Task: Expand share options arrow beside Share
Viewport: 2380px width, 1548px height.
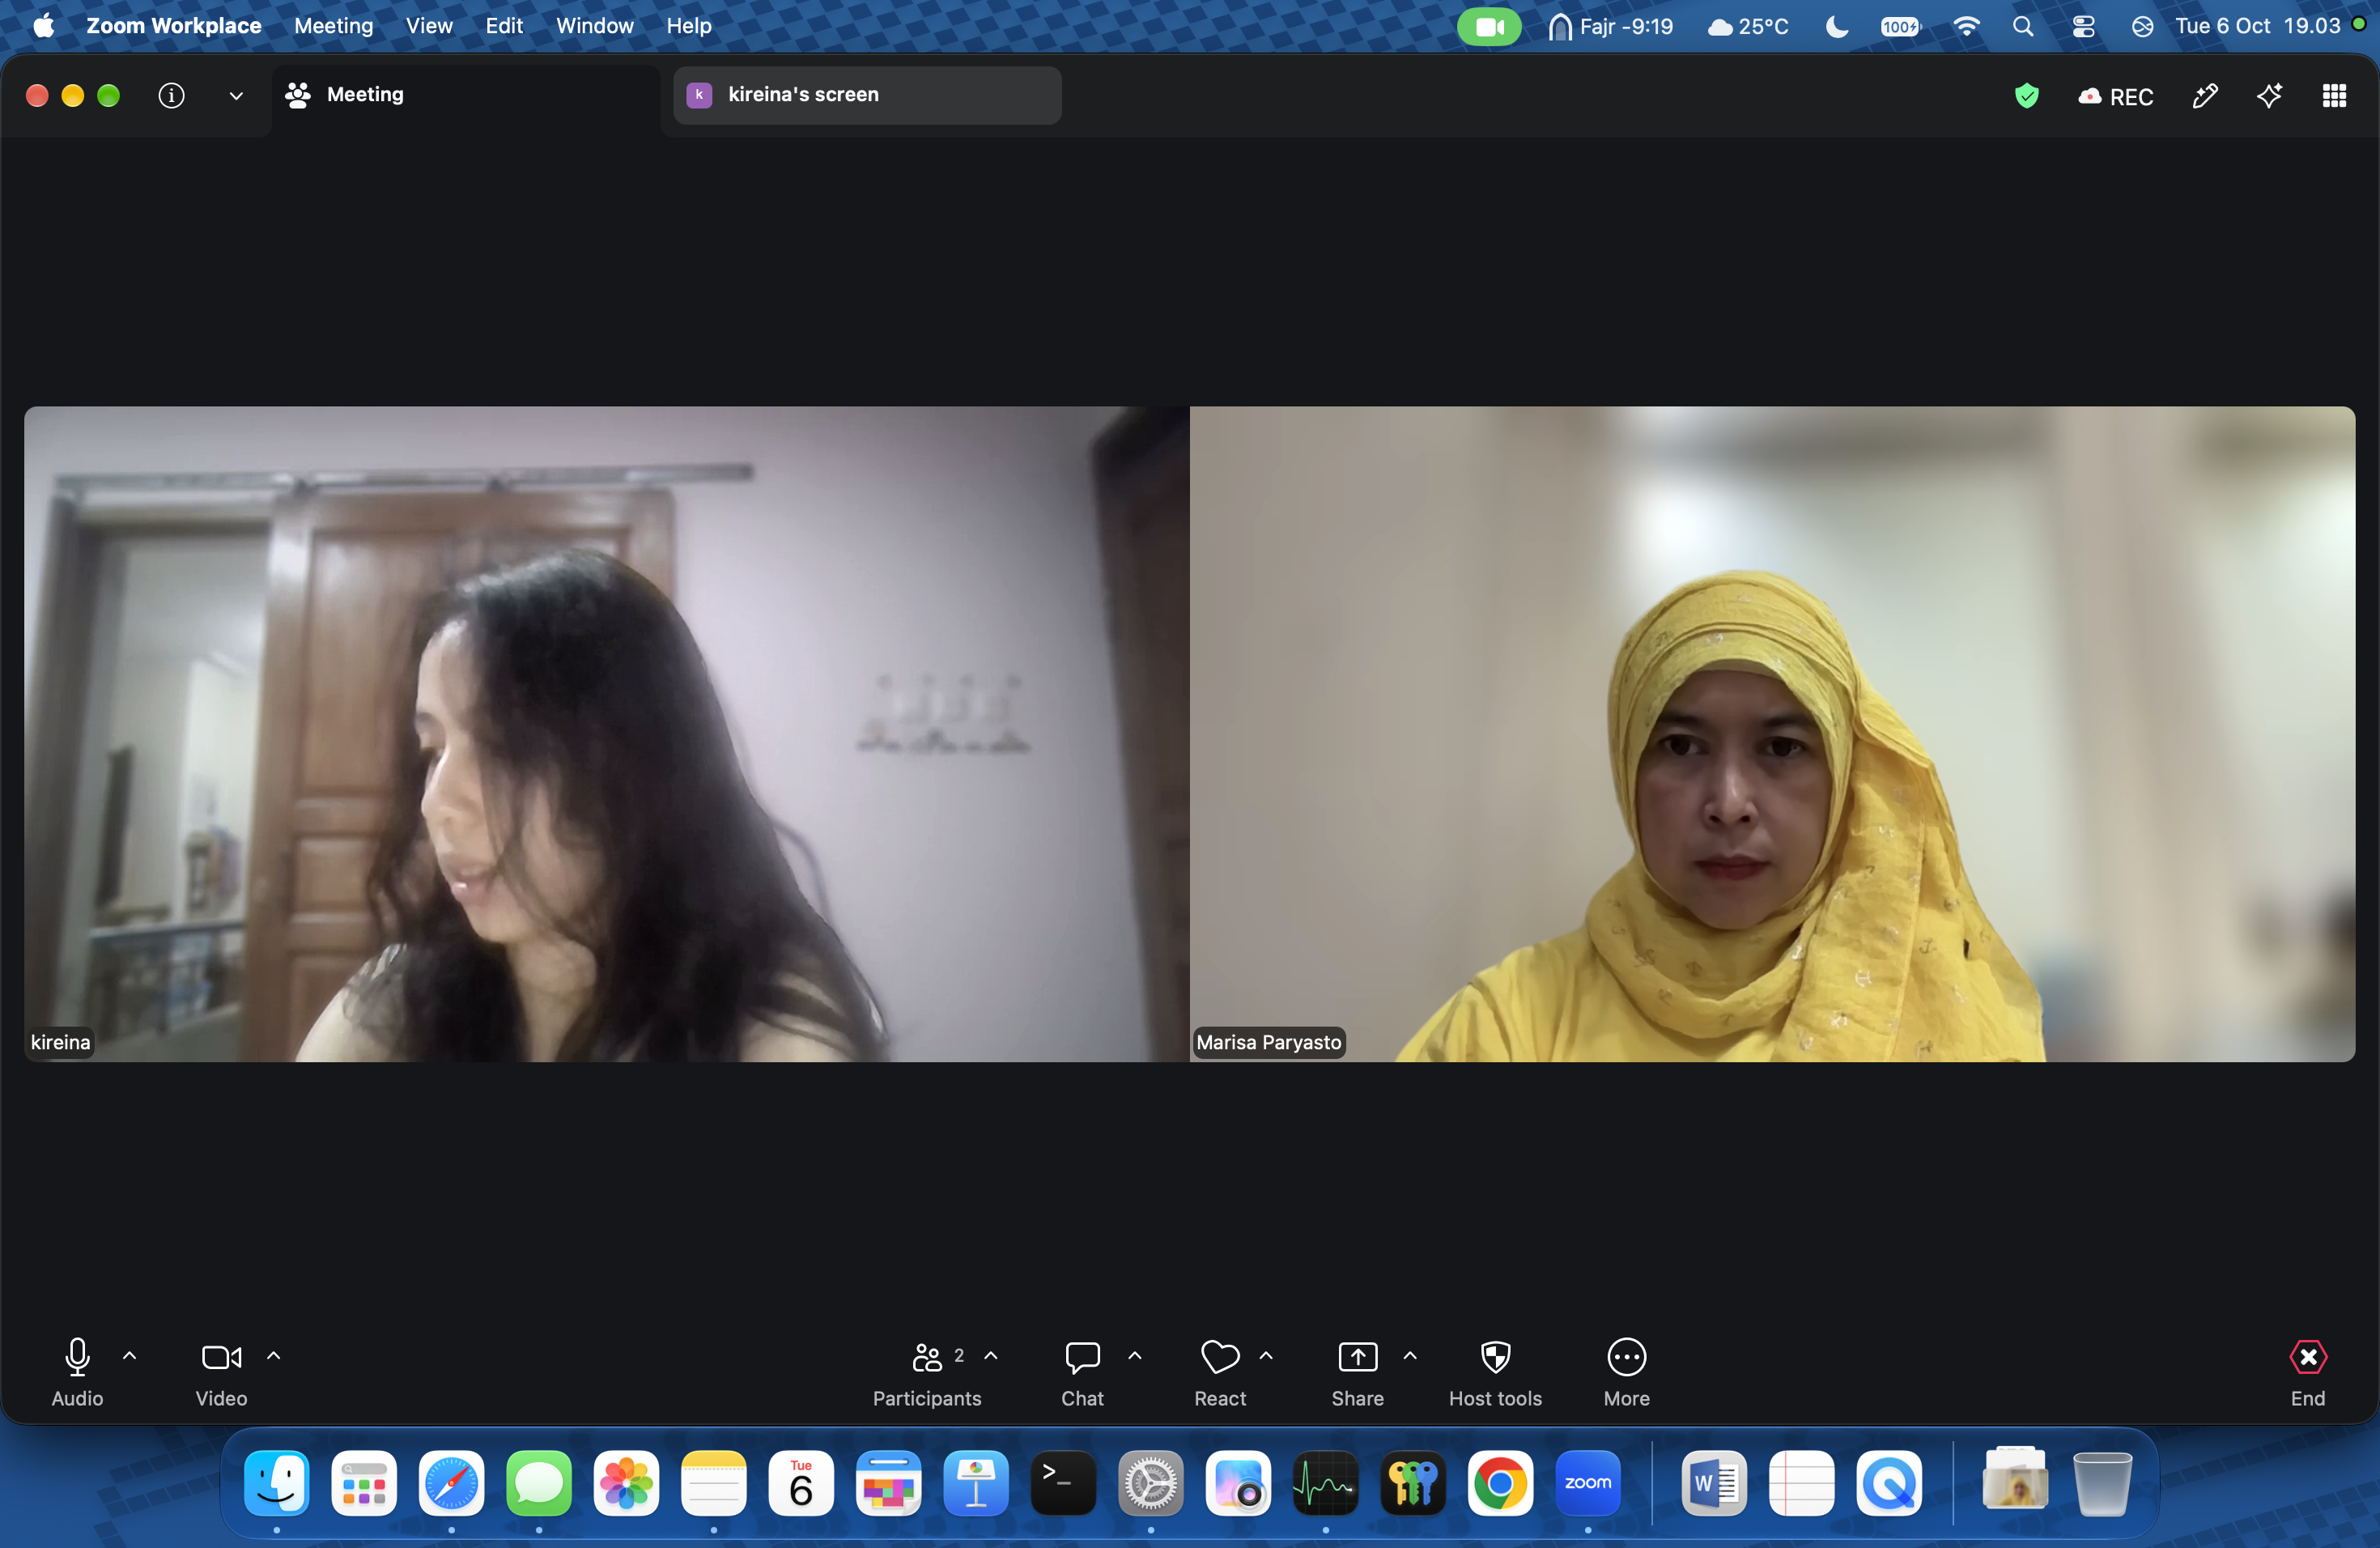Action: [x=1410, y=1356]
